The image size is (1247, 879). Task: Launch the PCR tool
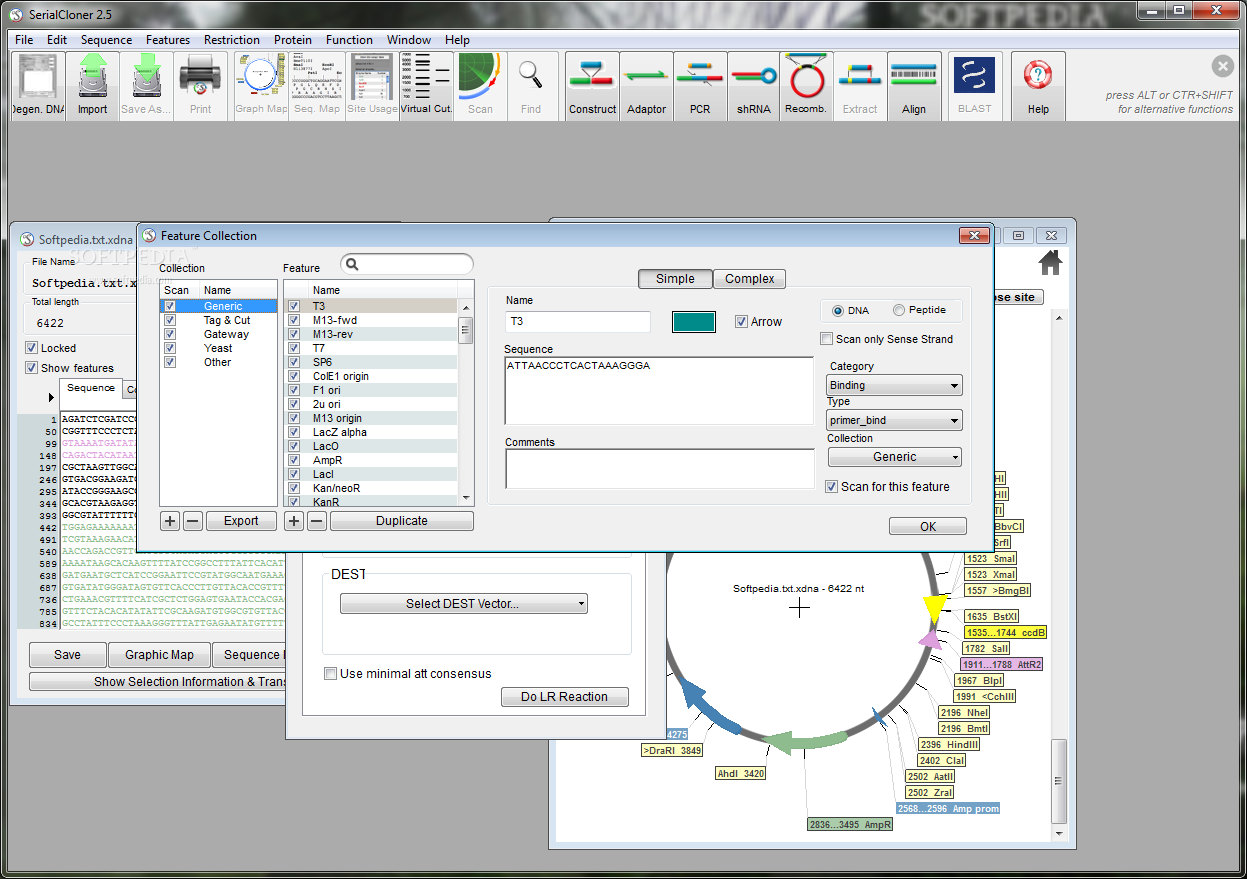coord(700,86)
